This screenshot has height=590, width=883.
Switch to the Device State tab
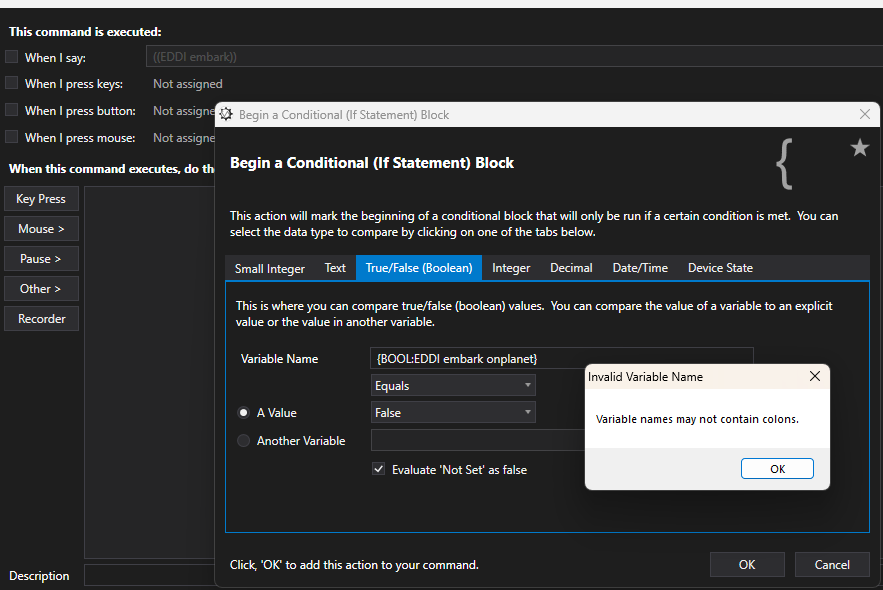pyautogui.click(x=720, y=268)
